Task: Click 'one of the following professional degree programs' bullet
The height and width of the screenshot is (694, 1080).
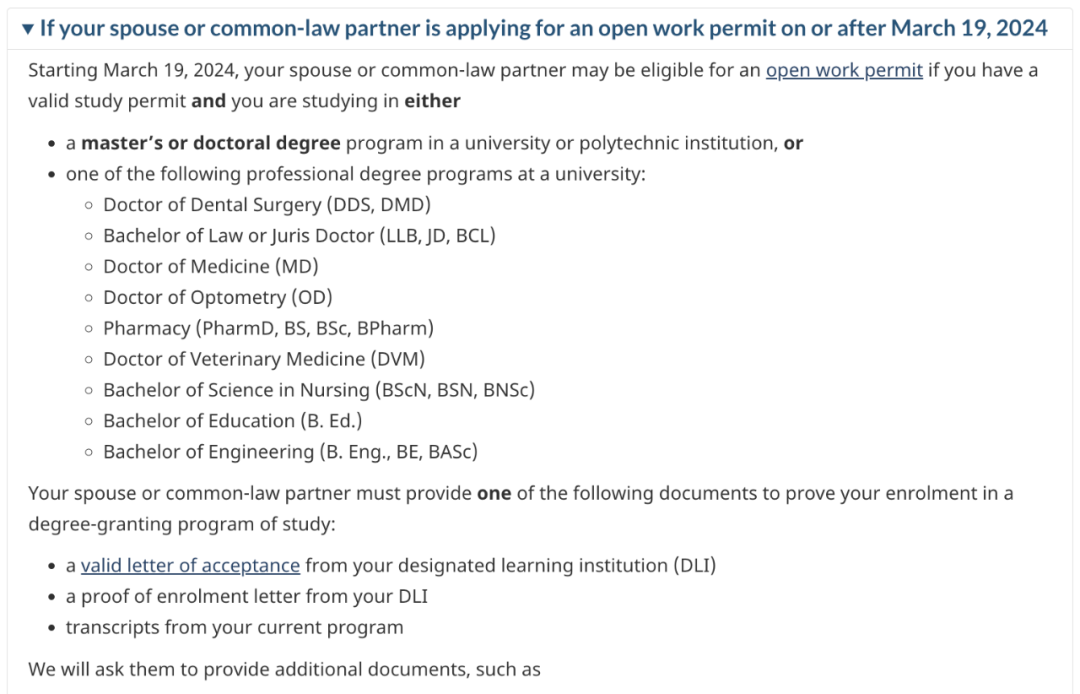Action: 355,174
